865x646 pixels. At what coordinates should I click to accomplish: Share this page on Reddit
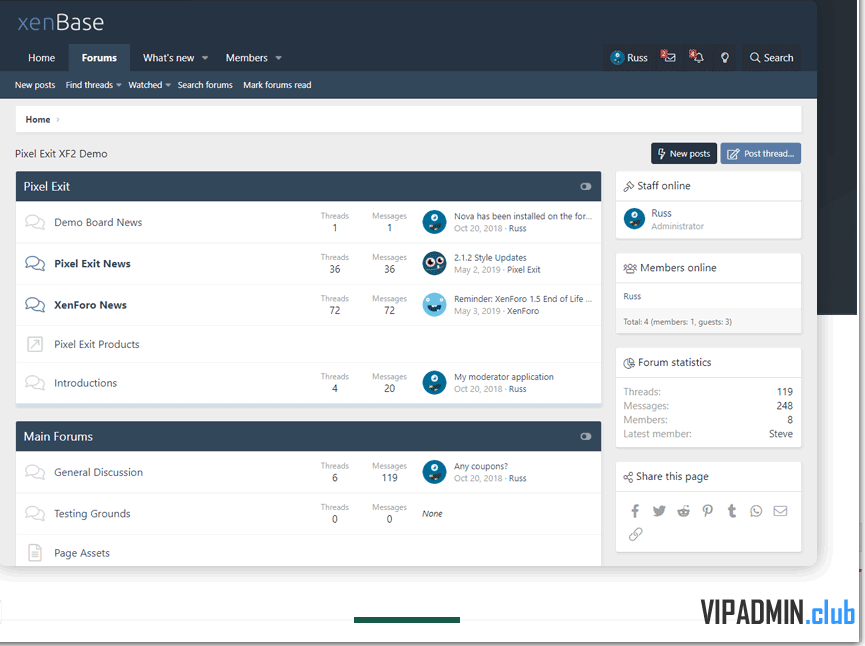click(684, 511)
